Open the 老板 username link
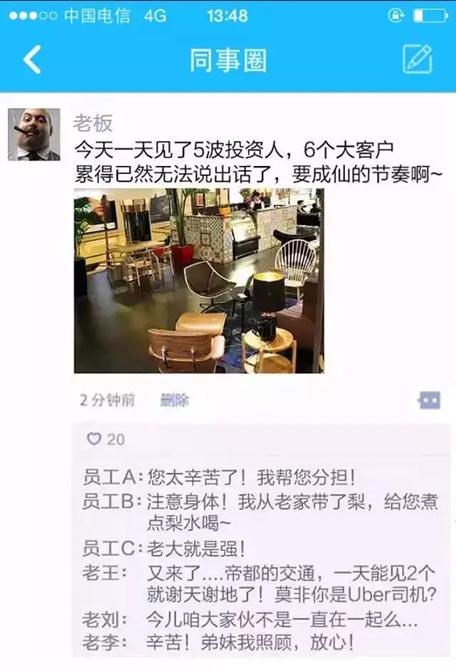This screenshot has height=672, width=456. (x=93, y=123)
